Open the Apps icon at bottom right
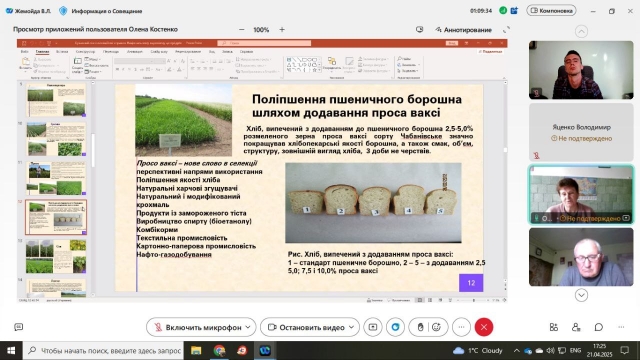Screen dimensions: 640x360 click(x=553, y=327)
